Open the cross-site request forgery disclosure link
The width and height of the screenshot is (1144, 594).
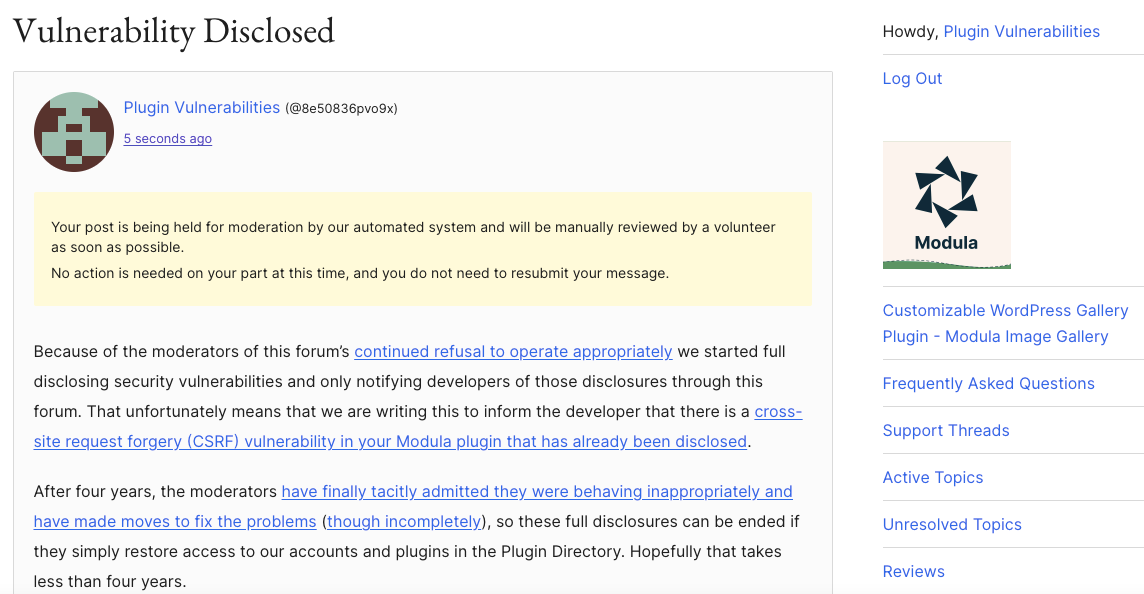click(x=418, y=427)
